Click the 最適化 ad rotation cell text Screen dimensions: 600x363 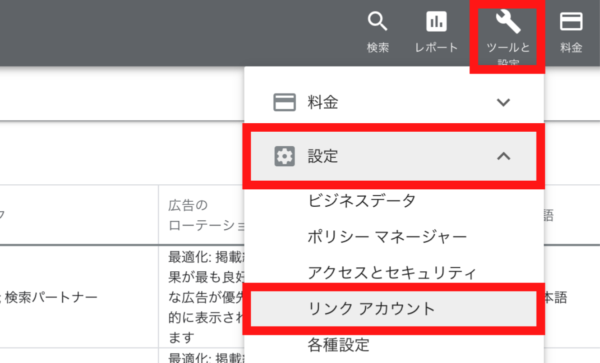[x=206, y=297]
